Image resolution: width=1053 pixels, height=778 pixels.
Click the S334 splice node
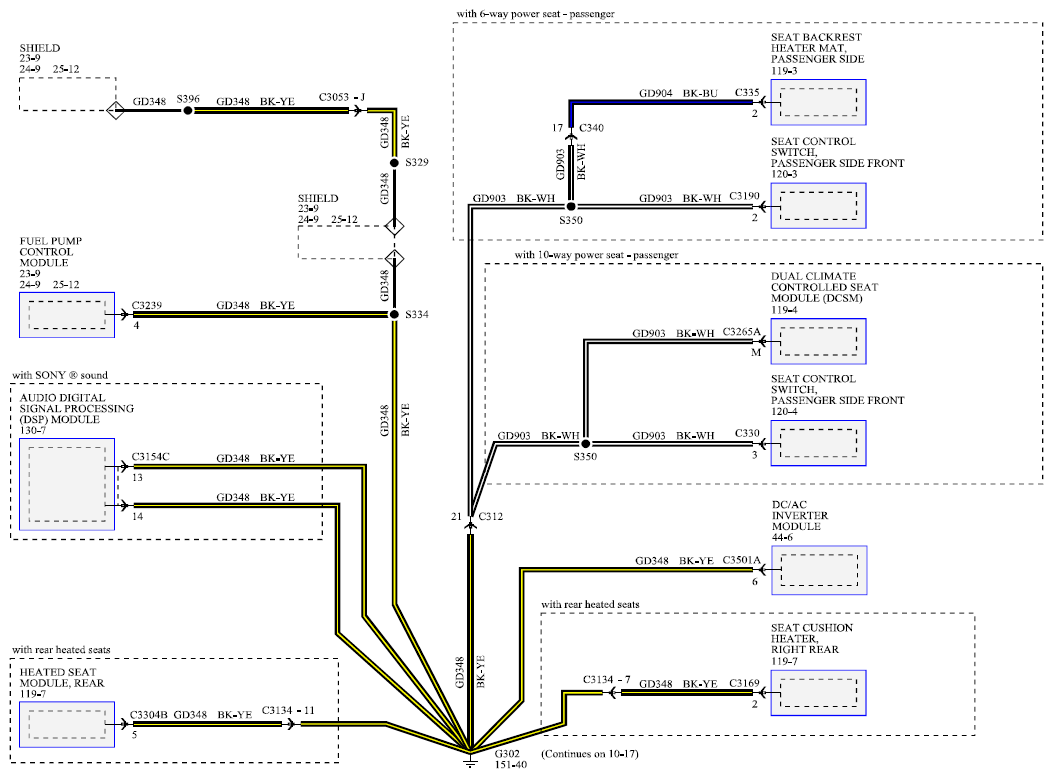pos(394,314)
